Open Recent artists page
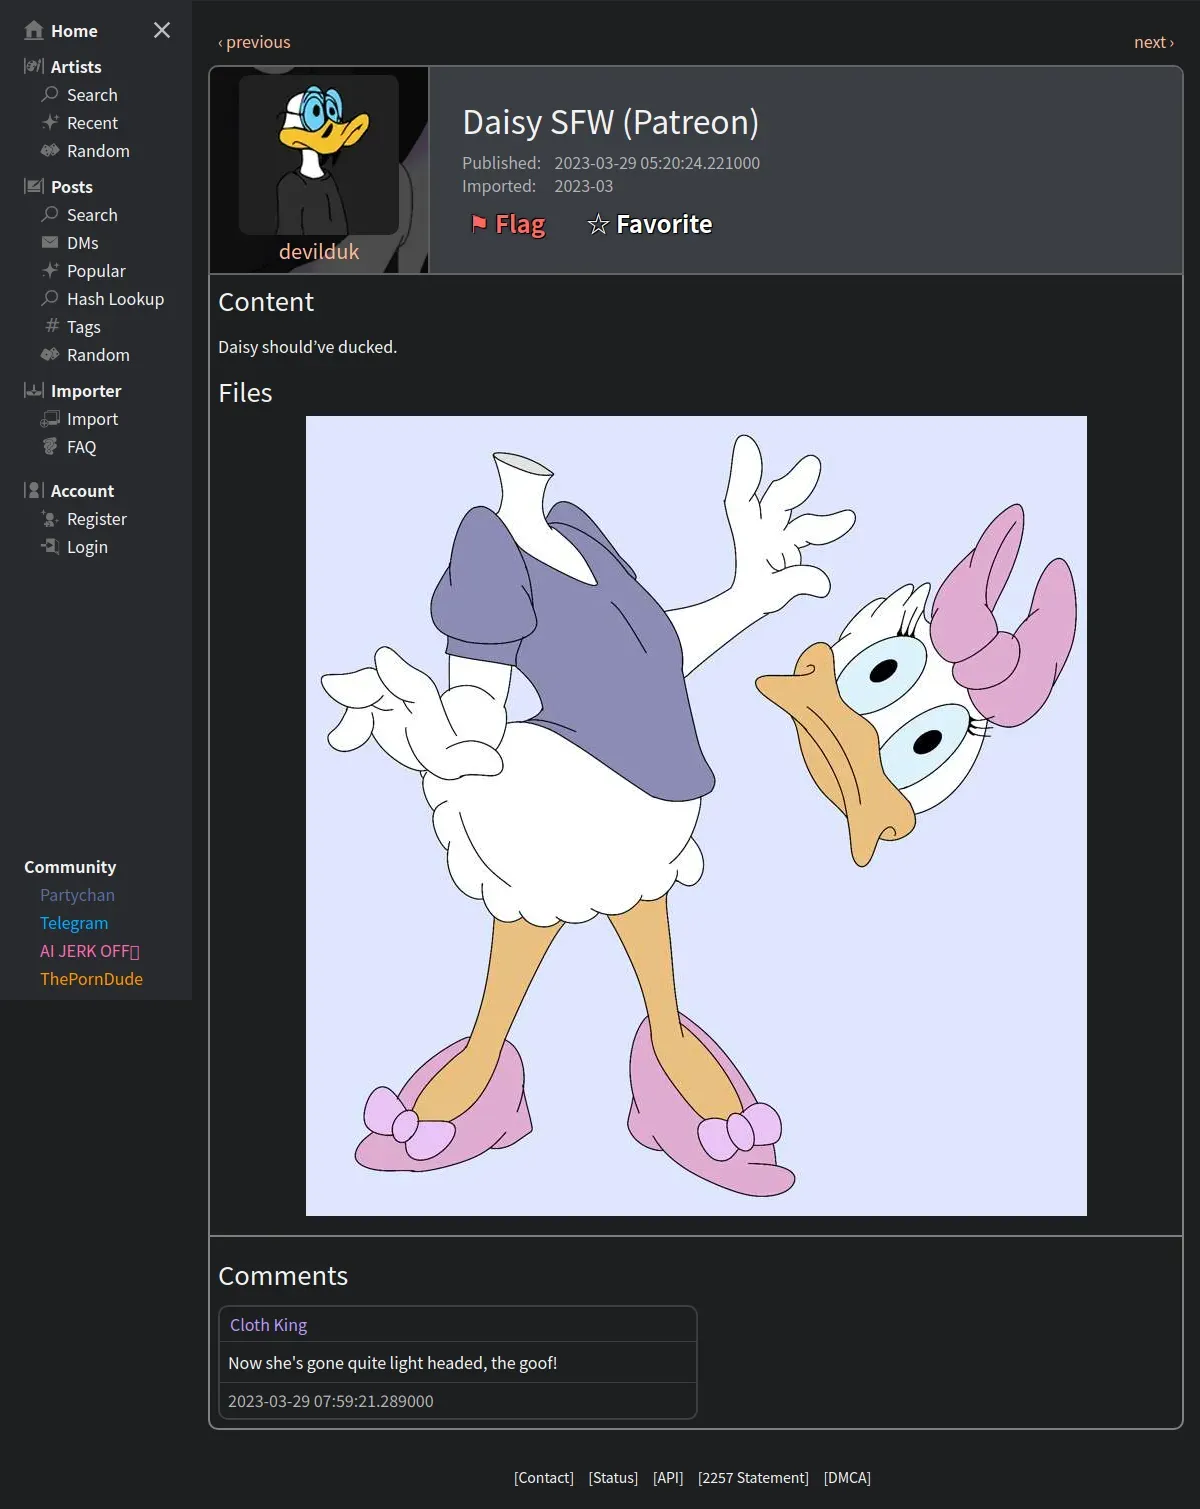Viewport: 1200px width, 1509px height. click(x=92, y=123)
